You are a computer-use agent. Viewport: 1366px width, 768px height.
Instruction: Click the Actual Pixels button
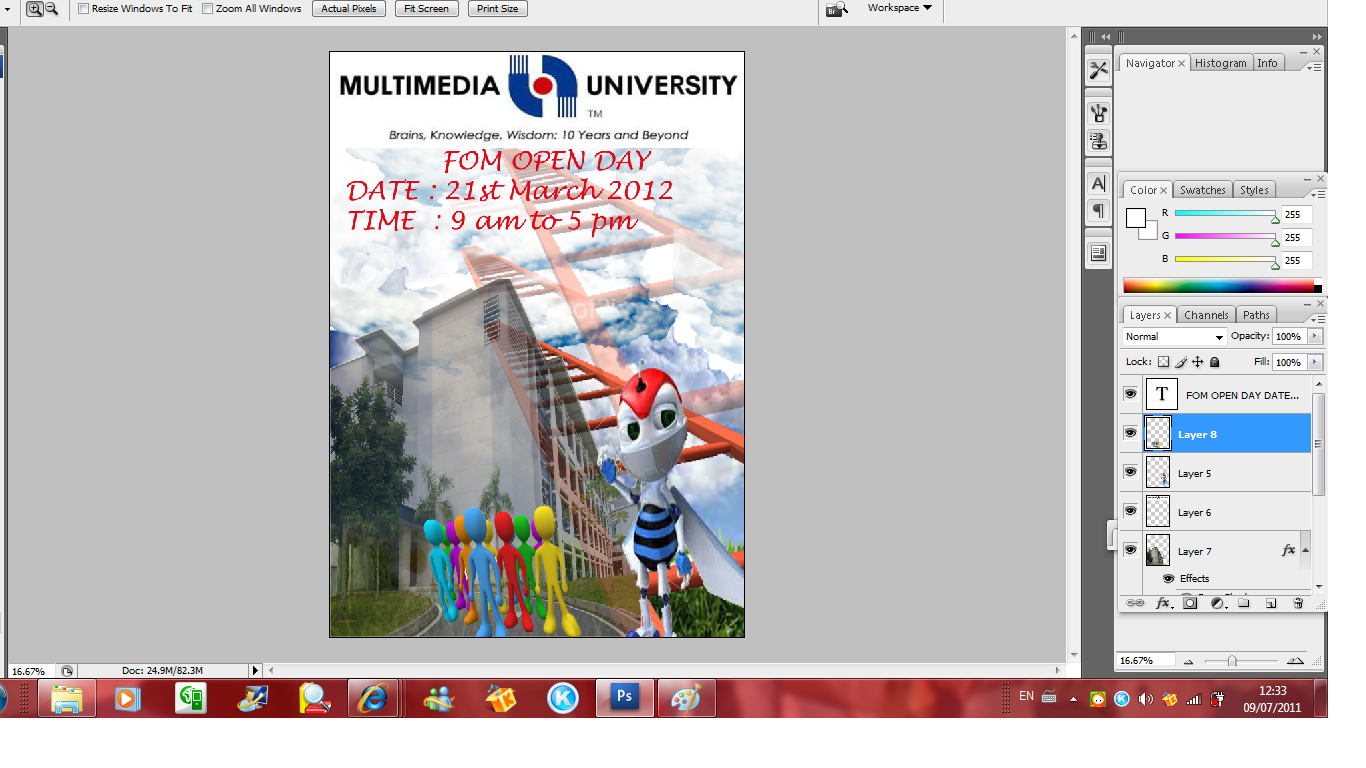click(x=349, y=8)
